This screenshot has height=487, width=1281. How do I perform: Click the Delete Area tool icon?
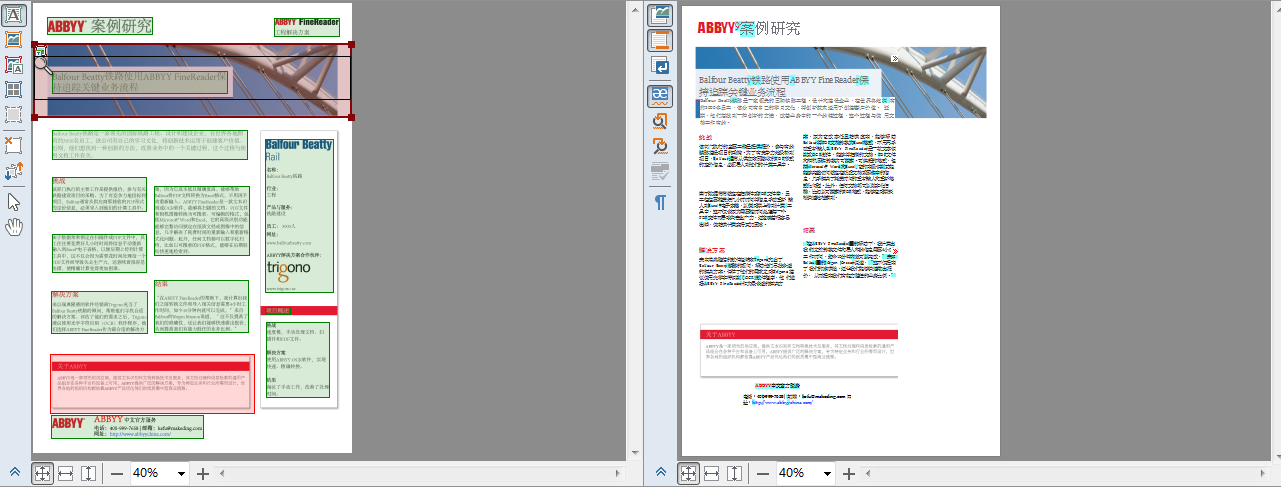coord(14,145)
